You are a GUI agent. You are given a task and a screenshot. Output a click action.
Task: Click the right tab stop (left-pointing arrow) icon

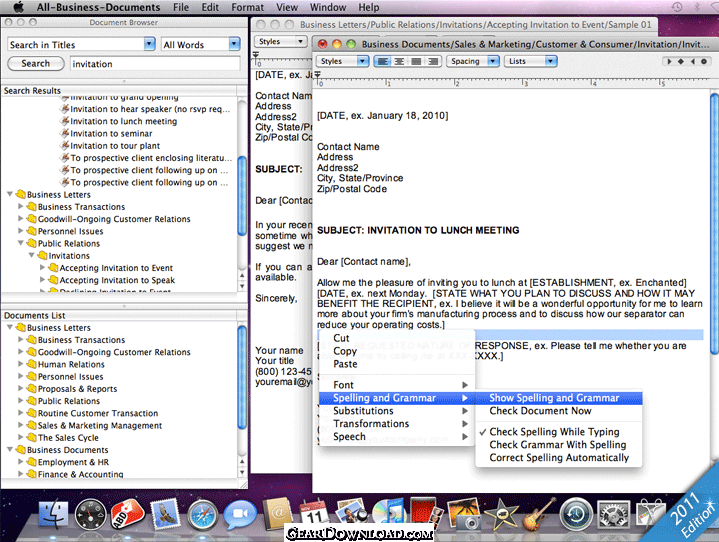692,61
